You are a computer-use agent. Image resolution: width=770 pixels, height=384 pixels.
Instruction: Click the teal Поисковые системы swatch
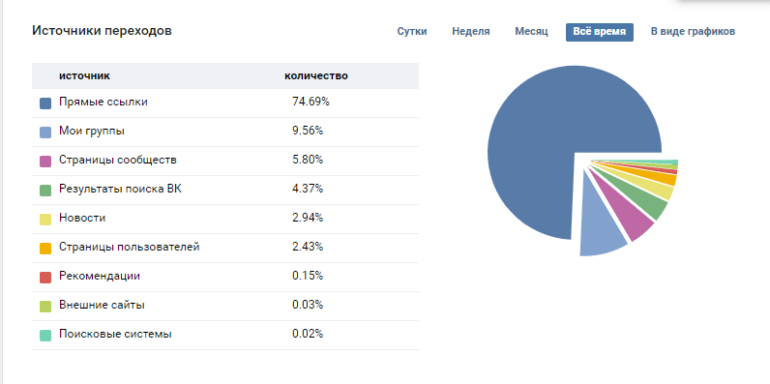tap(45, 335)
